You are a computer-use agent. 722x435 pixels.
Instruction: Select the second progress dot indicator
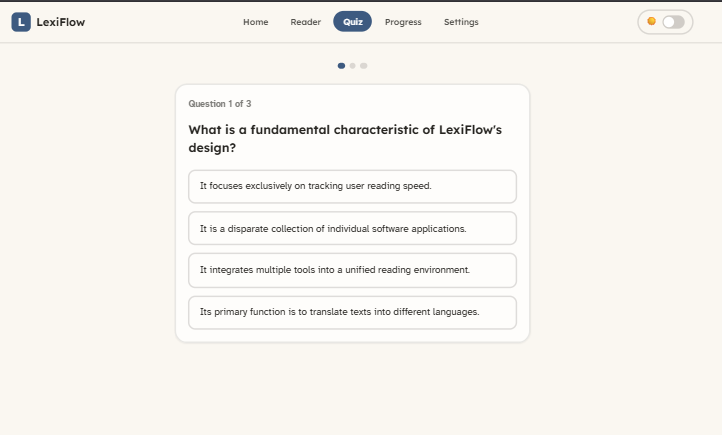[353, 66]
